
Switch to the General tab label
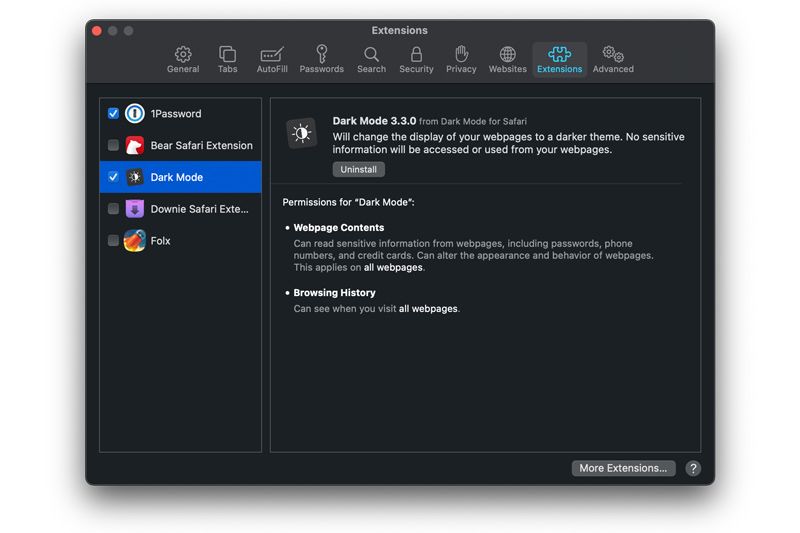[x=183, y=69]
